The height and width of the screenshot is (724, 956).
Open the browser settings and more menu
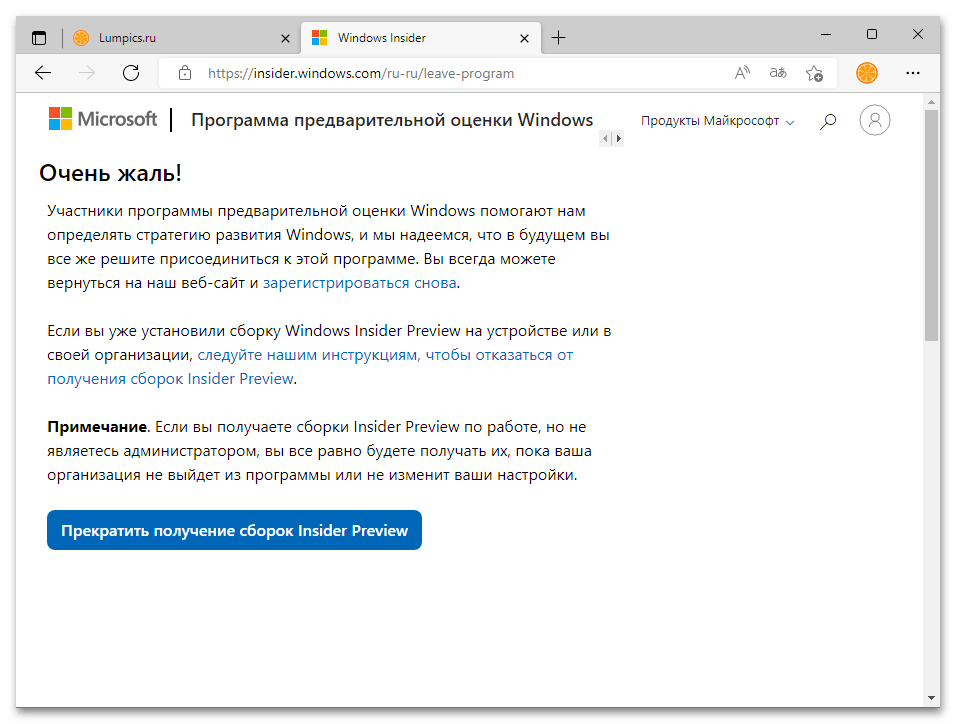tap(913, 73)
